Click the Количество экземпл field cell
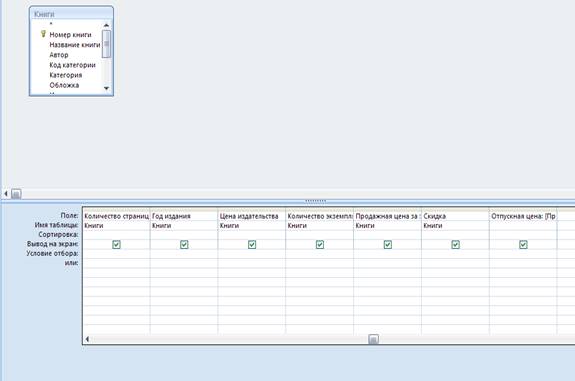The image size is (575, 381). click(320, 216)
